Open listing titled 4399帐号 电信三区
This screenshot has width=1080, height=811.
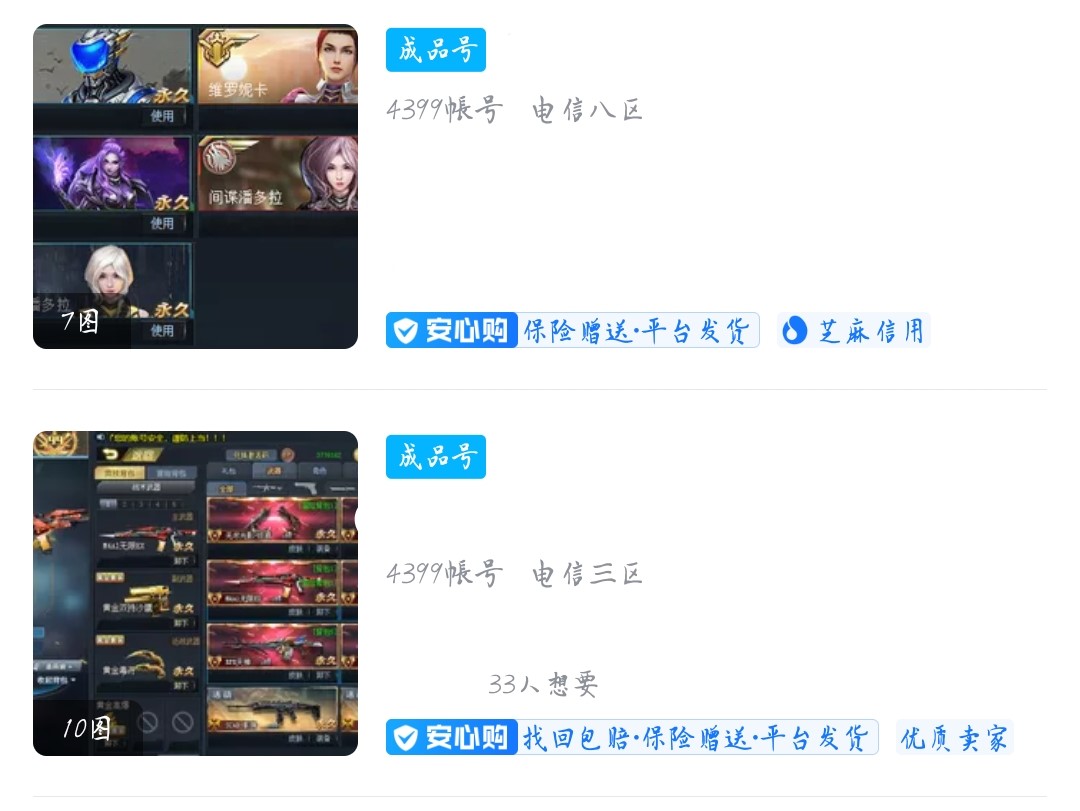tap(514, 573)
